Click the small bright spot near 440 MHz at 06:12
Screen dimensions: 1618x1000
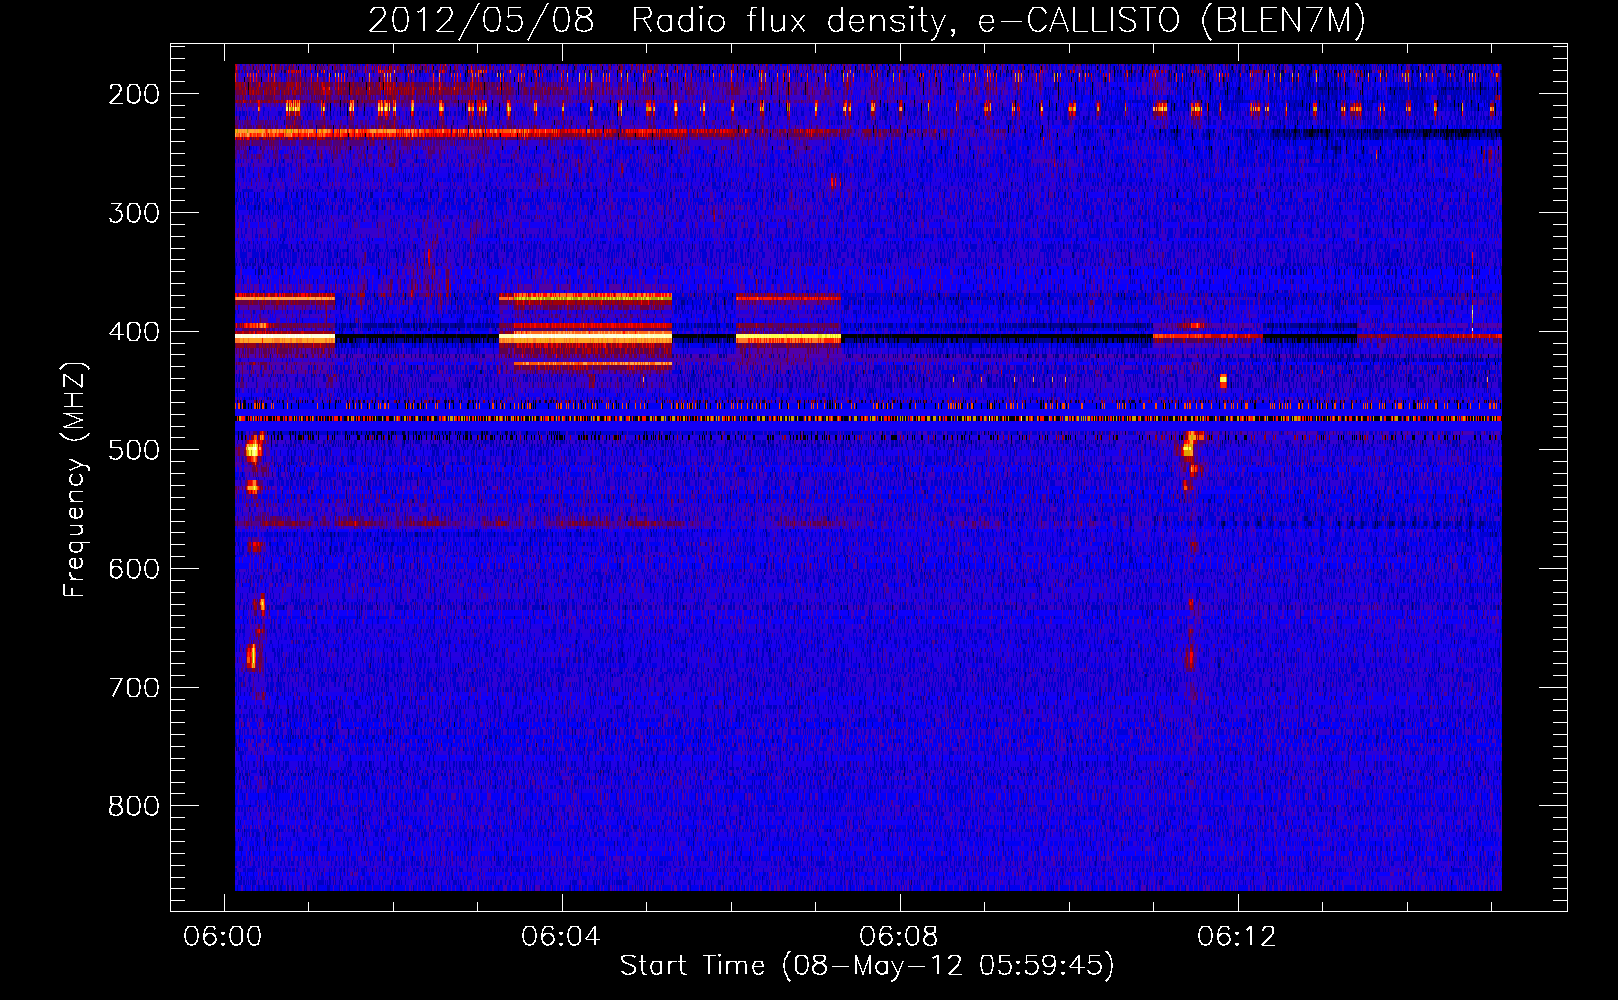1223,380
